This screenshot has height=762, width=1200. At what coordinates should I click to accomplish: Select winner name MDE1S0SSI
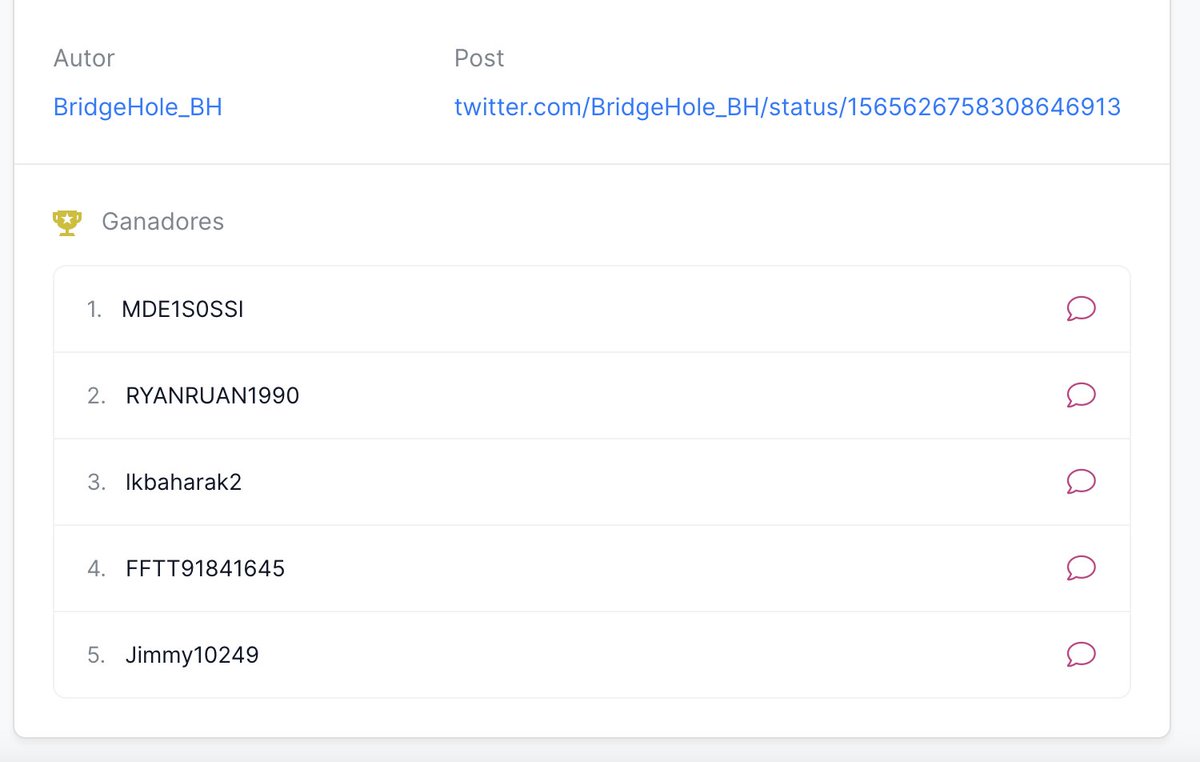click(183, 310)
